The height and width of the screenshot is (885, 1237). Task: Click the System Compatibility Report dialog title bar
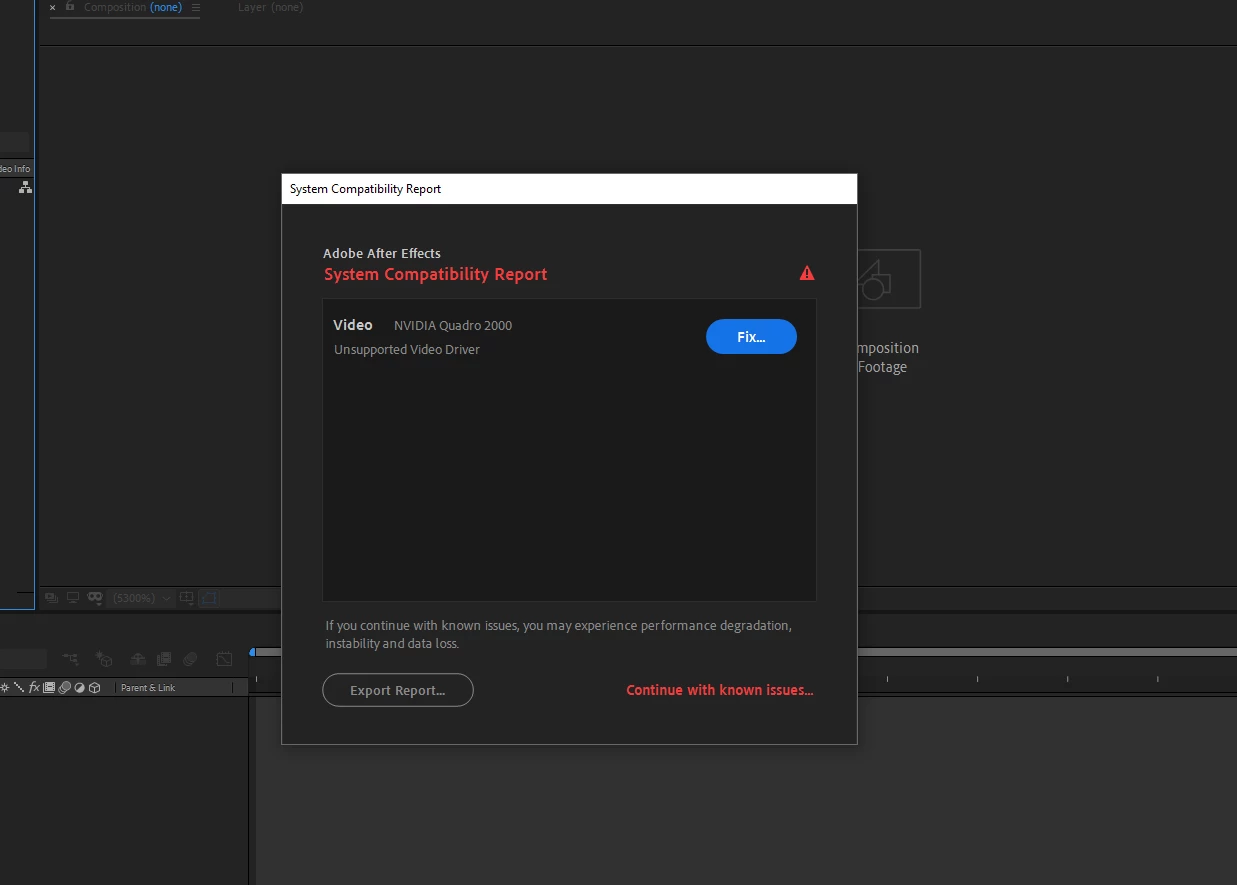pyautogui.click(x=569, y=189)
